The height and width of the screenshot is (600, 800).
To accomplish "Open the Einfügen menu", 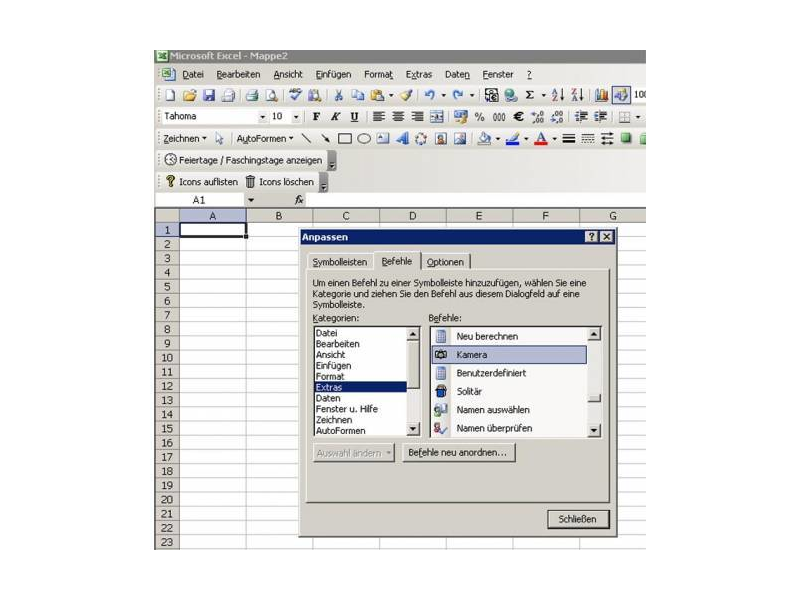I will click(x=333, y=74).
